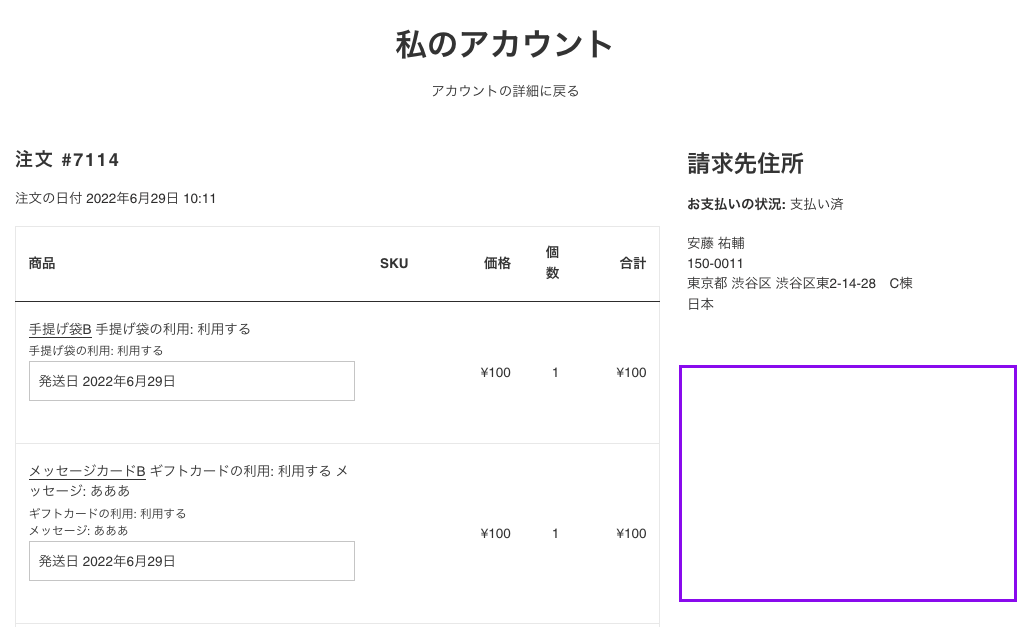Viewport: 1034px width, 627px height.
Task: Click the 個数 column header
Action: pos(552,263)
